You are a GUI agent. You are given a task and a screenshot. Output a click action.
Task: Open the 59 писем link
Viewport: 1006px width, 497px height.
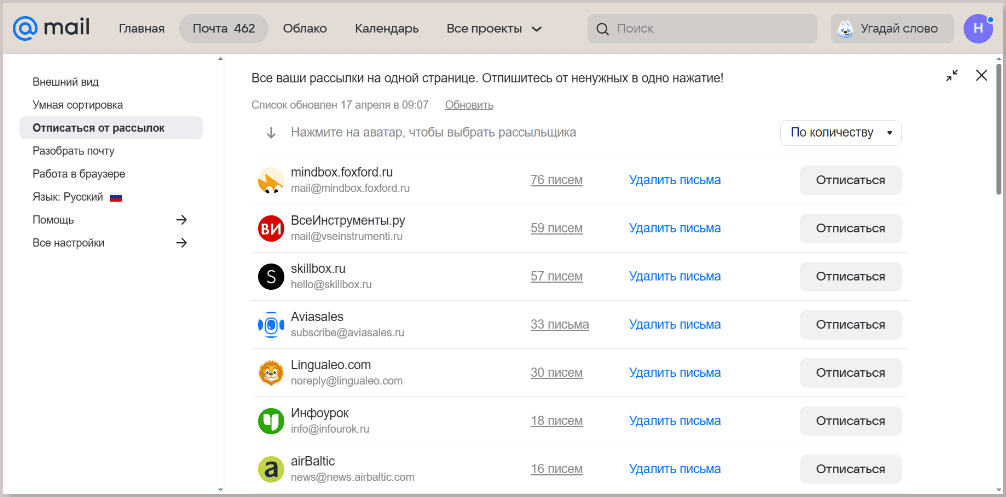(x=556, y=228)
